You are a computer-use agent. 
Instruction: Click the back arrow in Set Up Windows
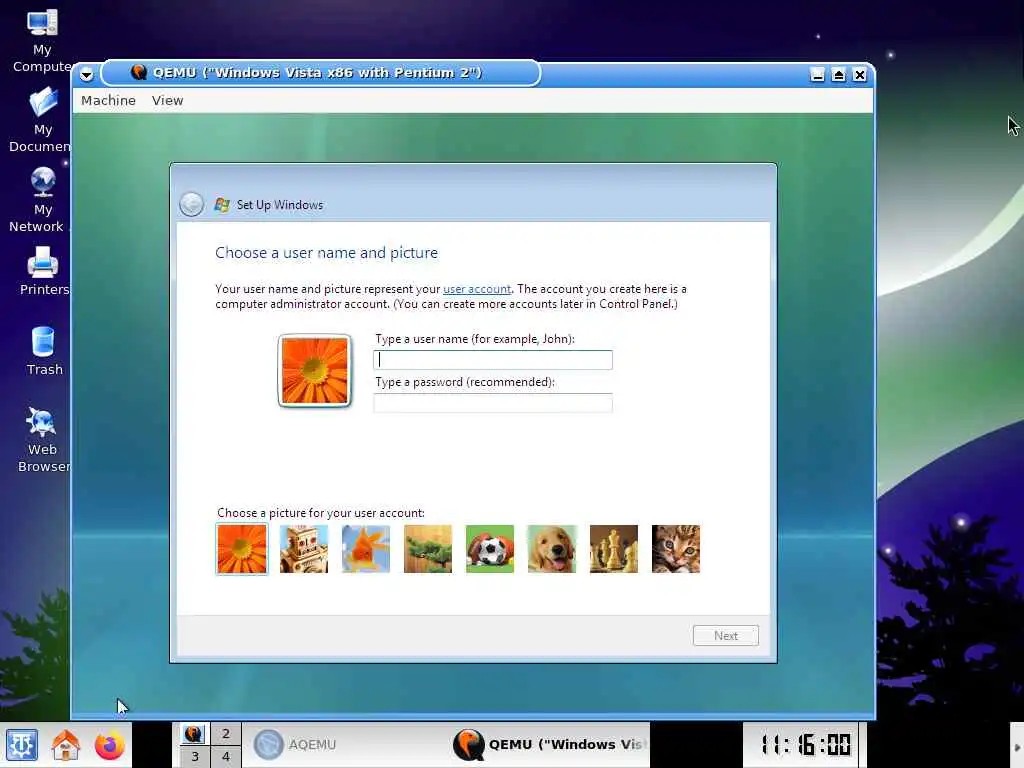point(191,204)
